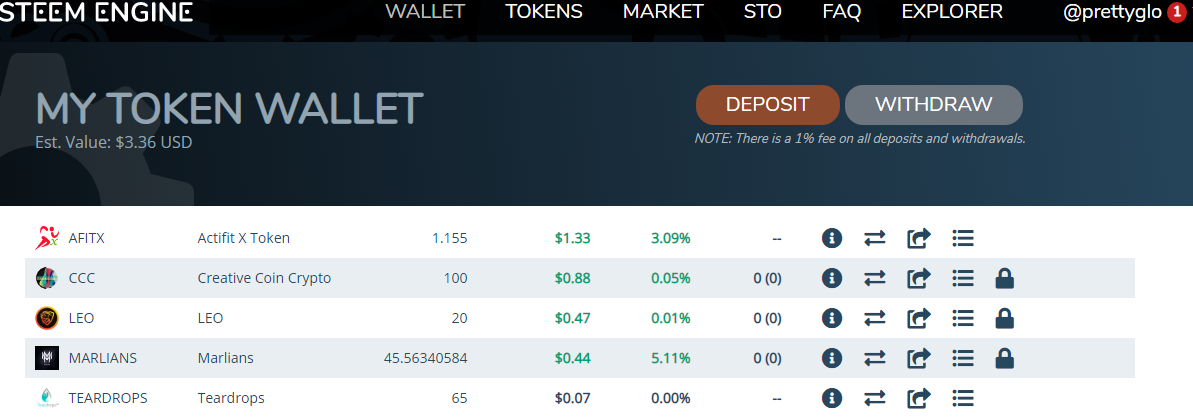Click the MARLIANS token logo

pos(47,358)
